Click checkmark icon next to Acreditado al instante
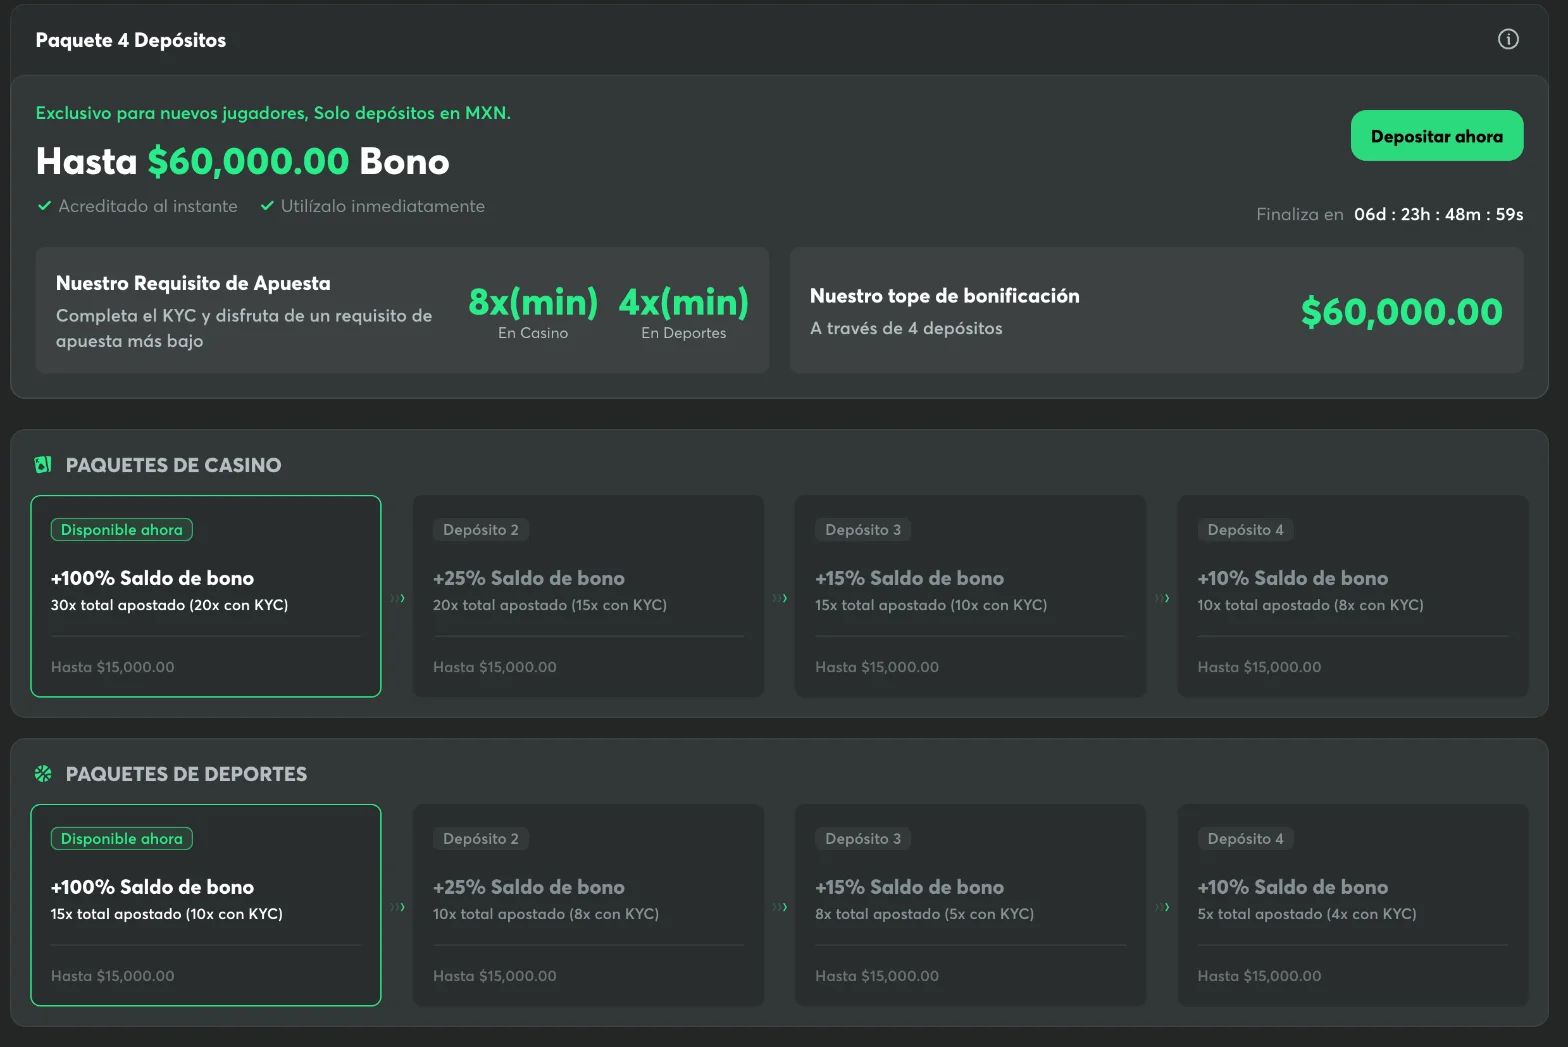This screenshot has height=1047, width=1568. 44,206
